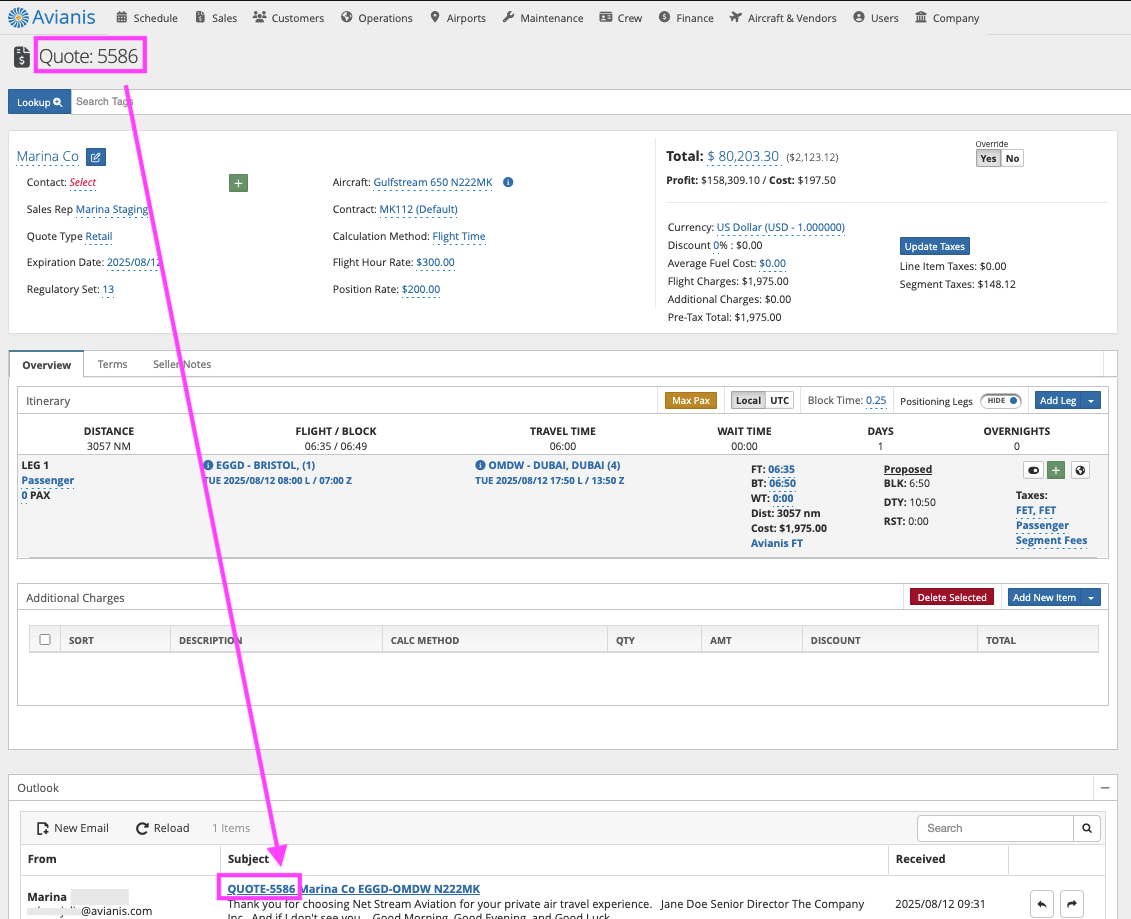The height and width of the screenshot is (919, 1131).
Task: Switch to the Seller Notes tab
Action: coord(182,364)
